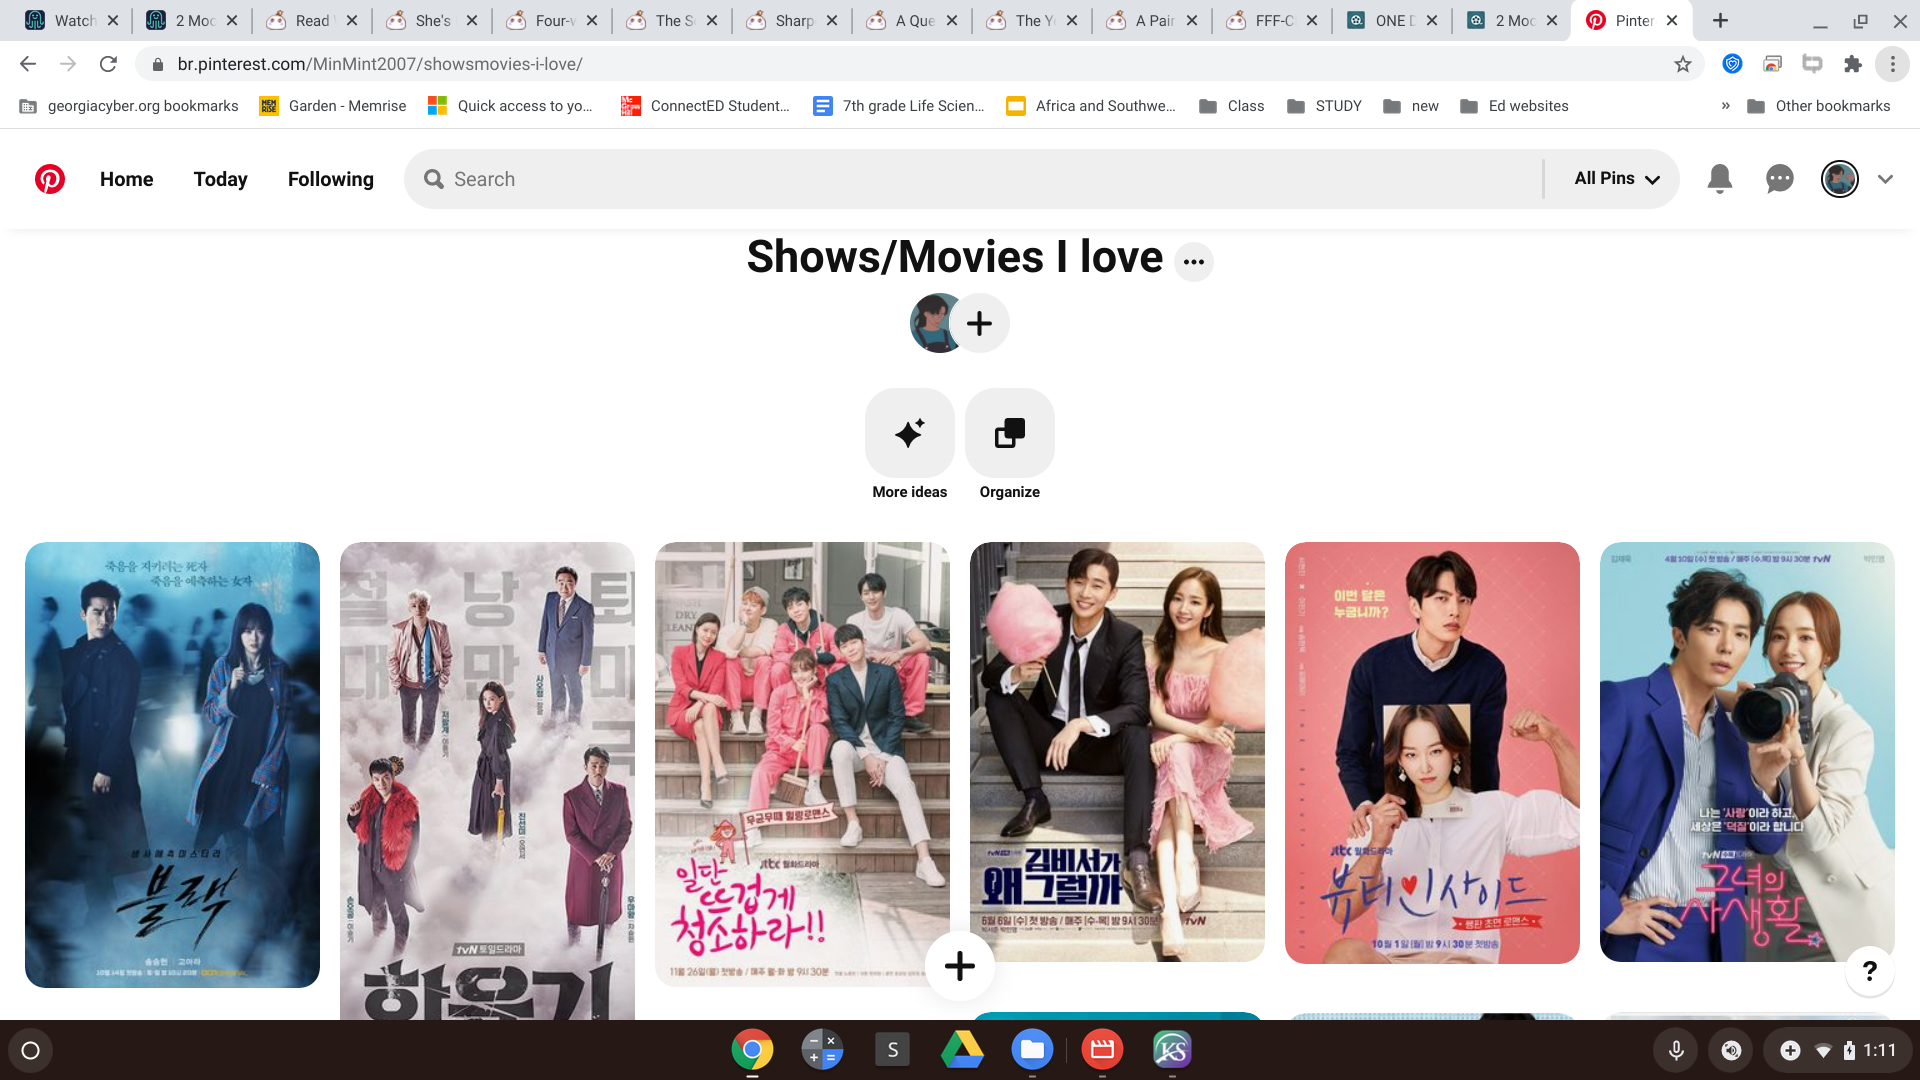
Task: Open the Calculator app on shelf
Action: click(x=822, y=1050)
